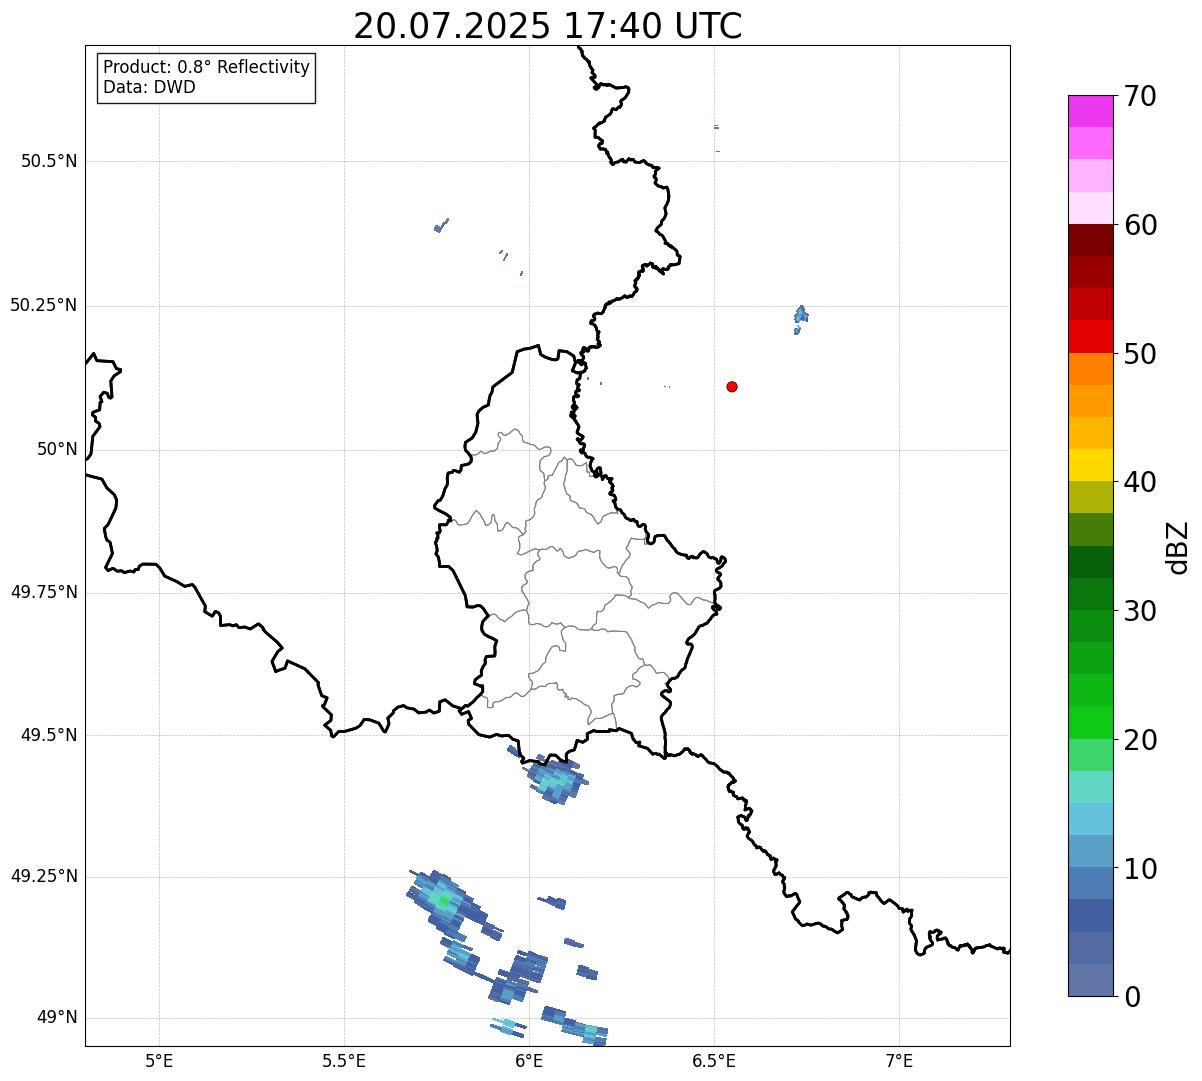Viewport: 1202px width, 1081px height.
Task: Click the orange colorbar segment just below 50
Action: pyautogui.click(x=1090, y=369)
